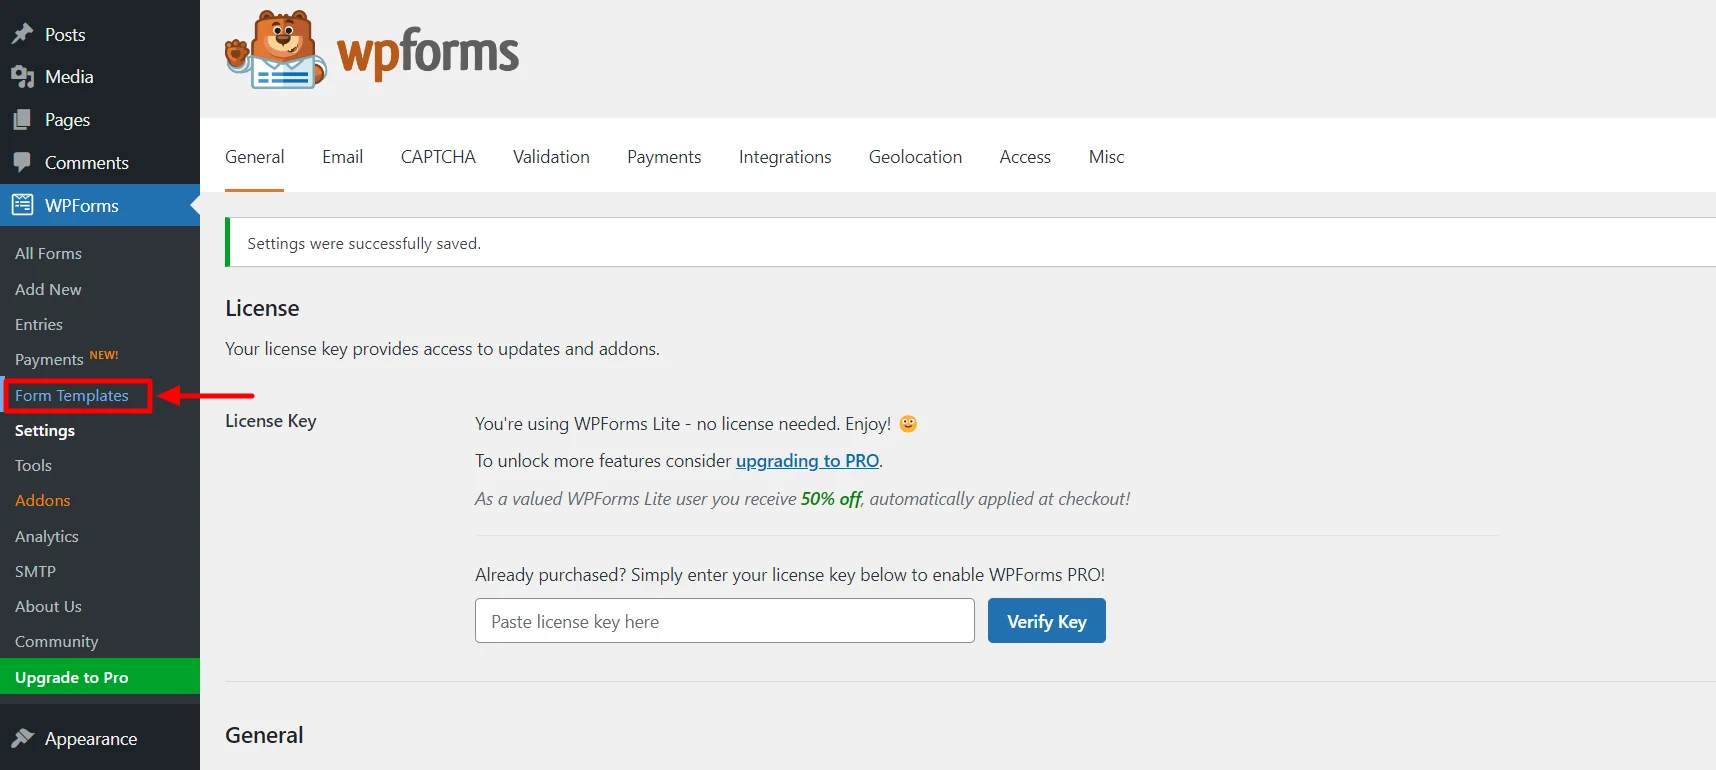Open the SMTP submenu item
The width and height of the screenshot is (1716, 770).
point(35,571)
